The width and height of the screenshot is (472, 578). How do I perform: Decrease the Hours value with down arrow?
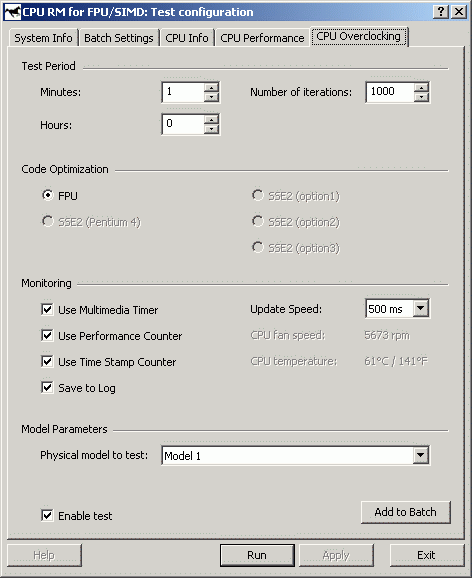coord(211,129)
